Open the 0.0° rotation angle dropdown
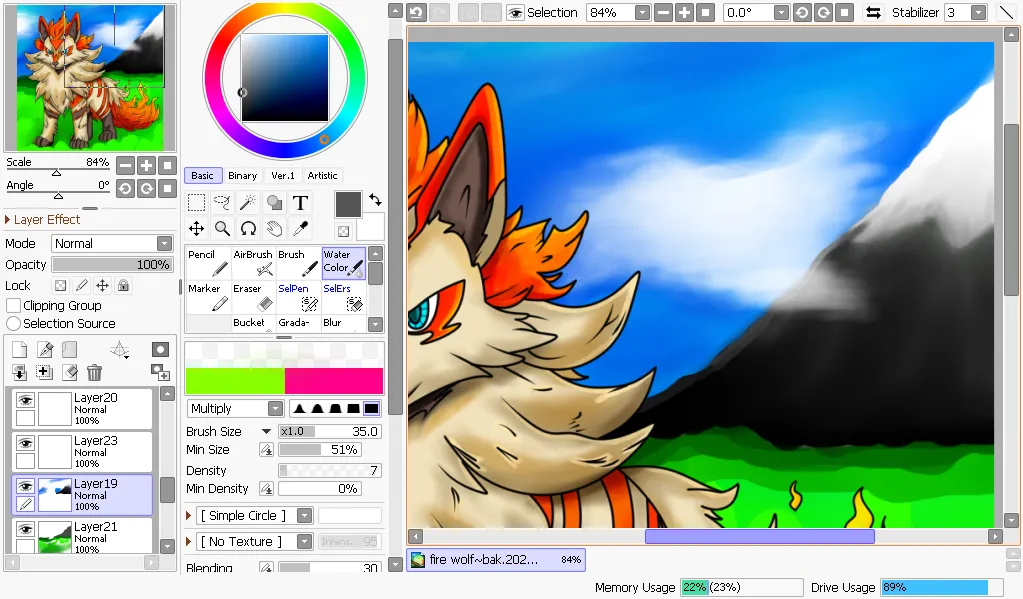This screenshot has width=1023, height=599. pyautogui.click(x=781, y=12)
